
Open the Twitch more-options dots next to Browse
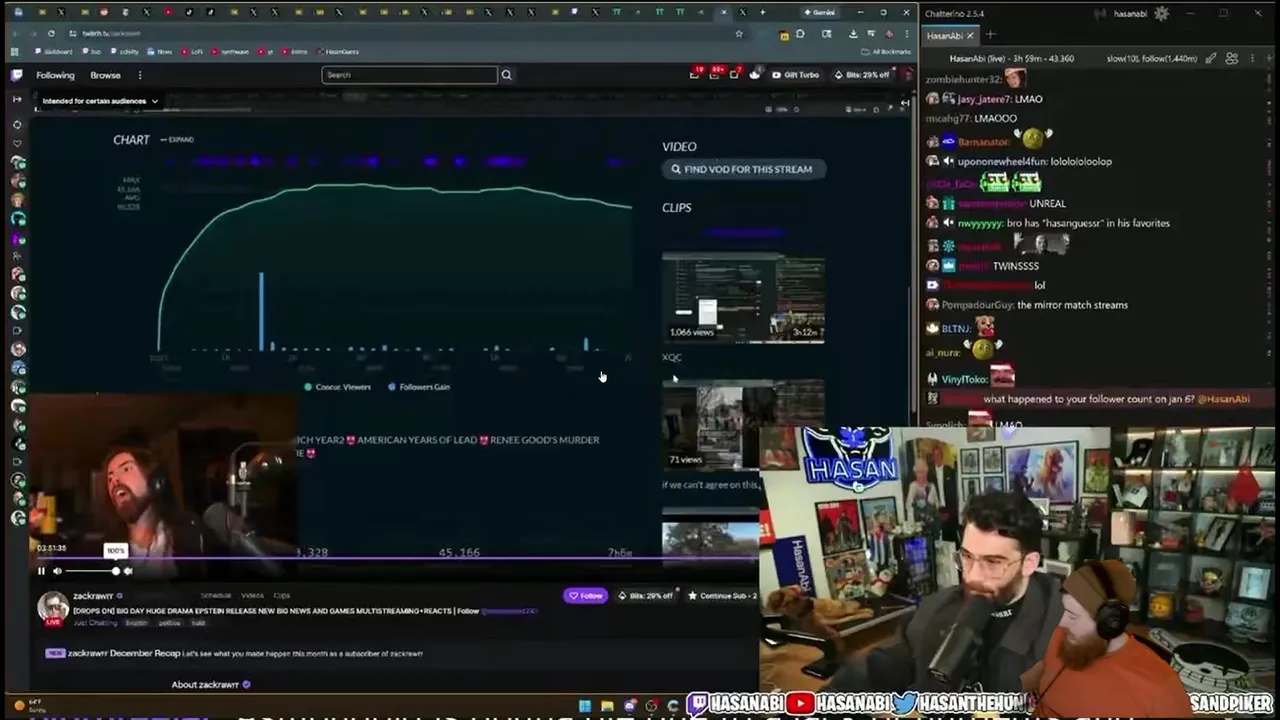(x=140, y=75)
